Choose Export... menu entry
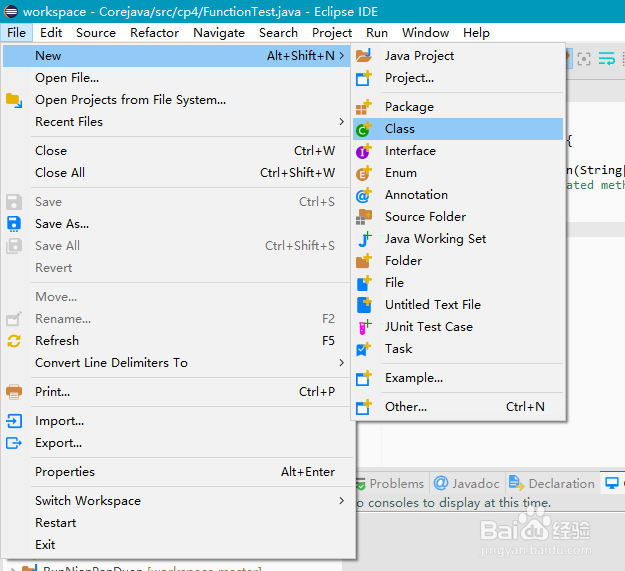The height and width of the screenshot is (571, 625). click(176, 443)
